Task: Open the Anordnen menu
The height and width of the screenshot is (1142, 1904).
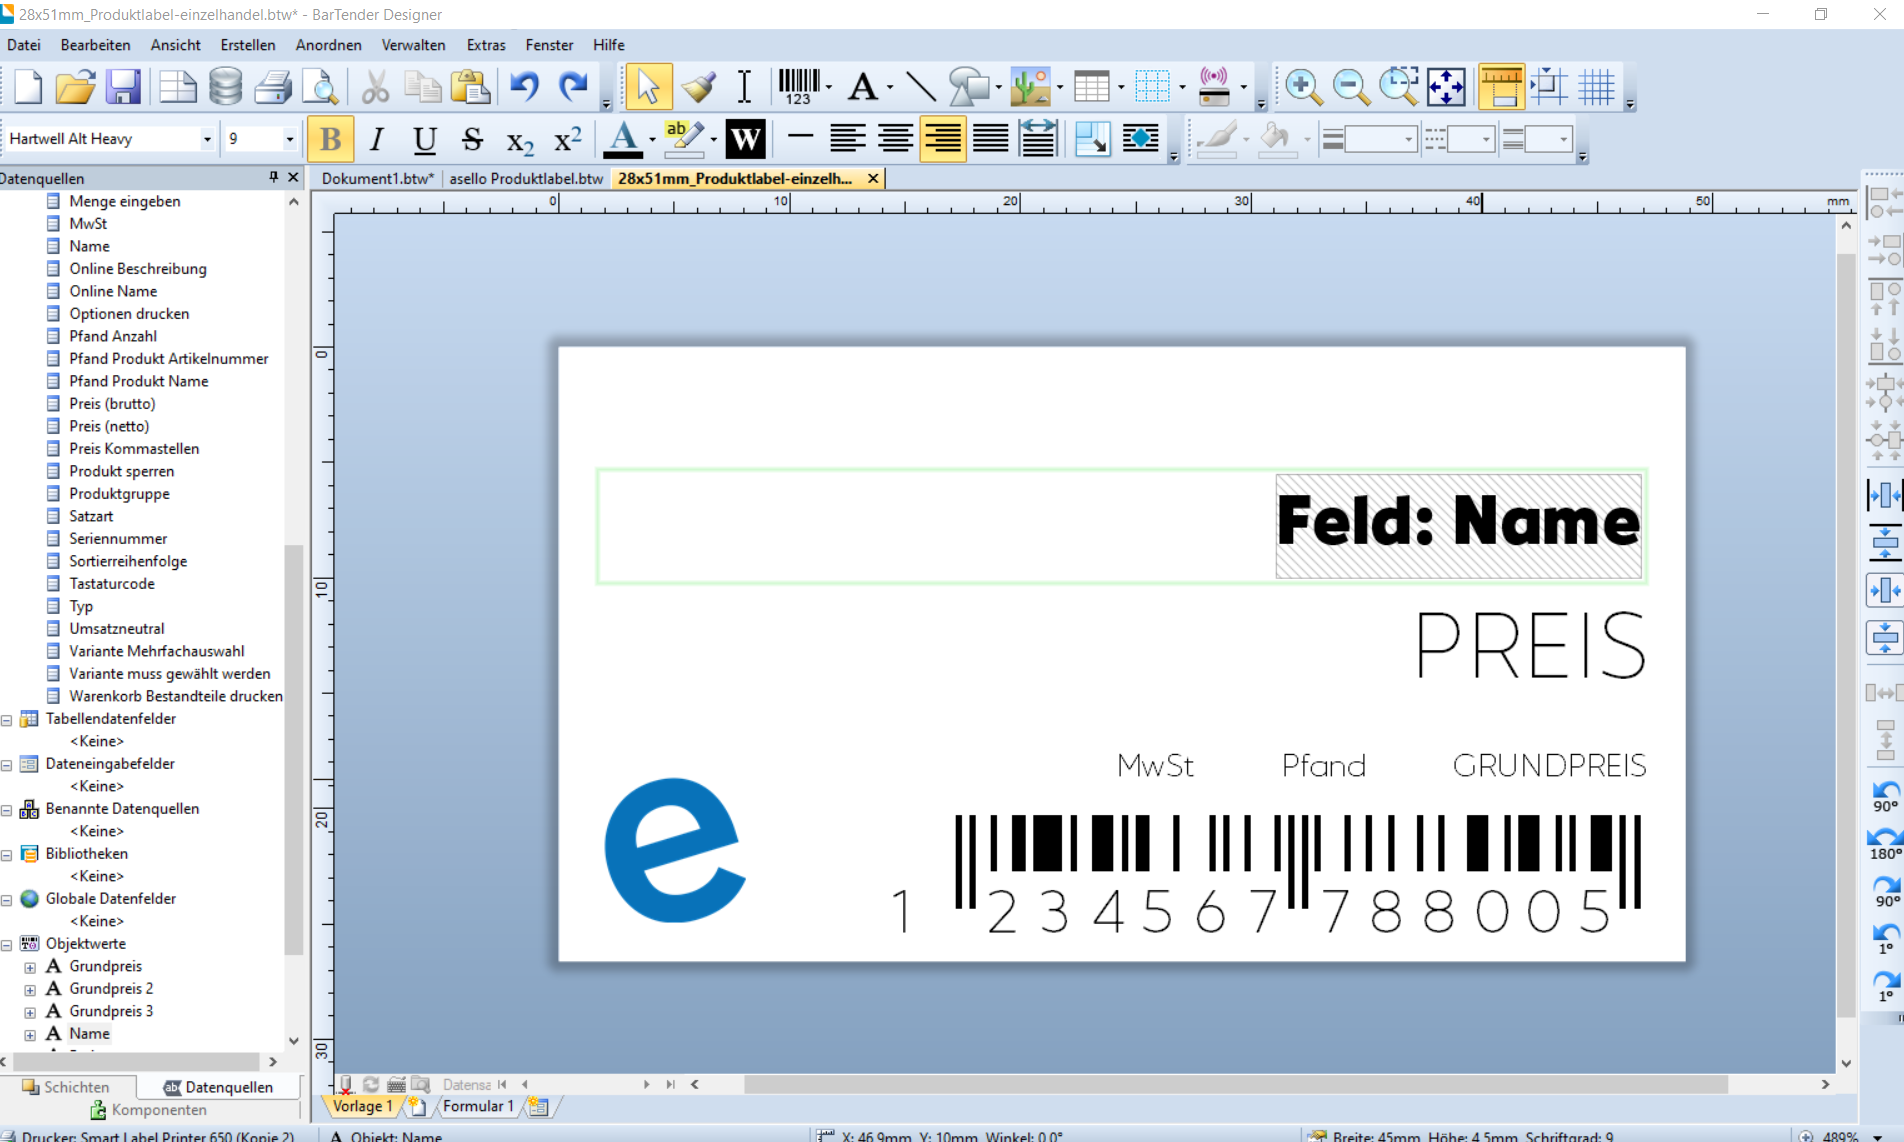Action: pyautogui.click(x=328, y=45)
